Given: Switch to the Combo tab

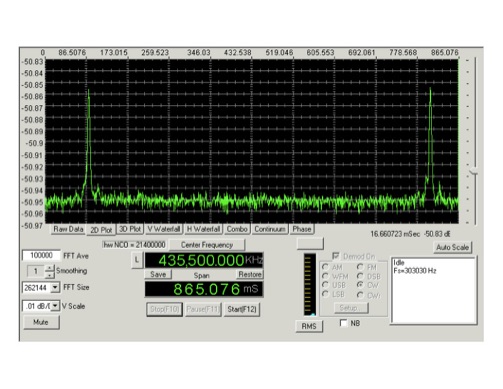Looking at the screenshot, I should click(x=237, y=229).
